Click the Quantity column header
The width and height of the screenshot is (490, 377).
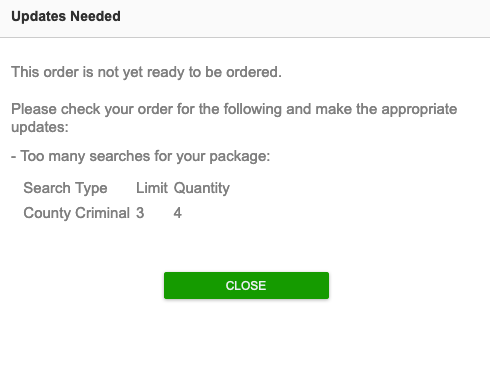[202, 188]
